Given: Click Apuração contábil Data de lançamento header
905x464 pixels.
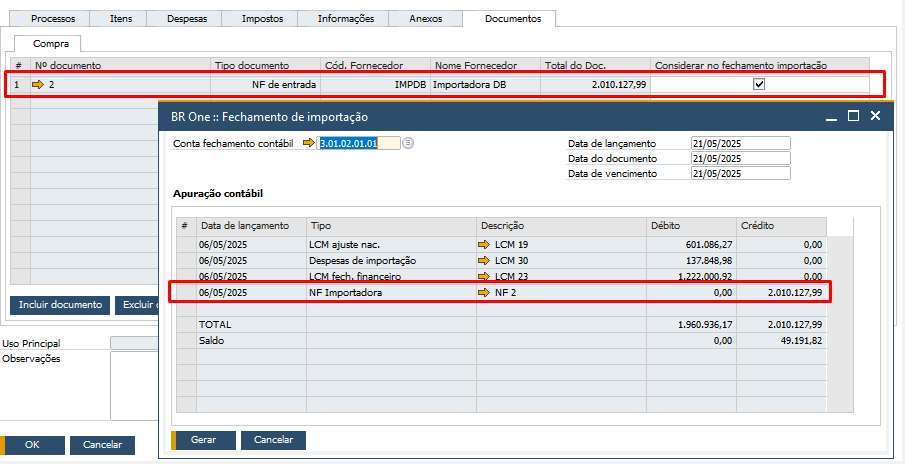Looking at the screenshot, I should click(251, 226).
